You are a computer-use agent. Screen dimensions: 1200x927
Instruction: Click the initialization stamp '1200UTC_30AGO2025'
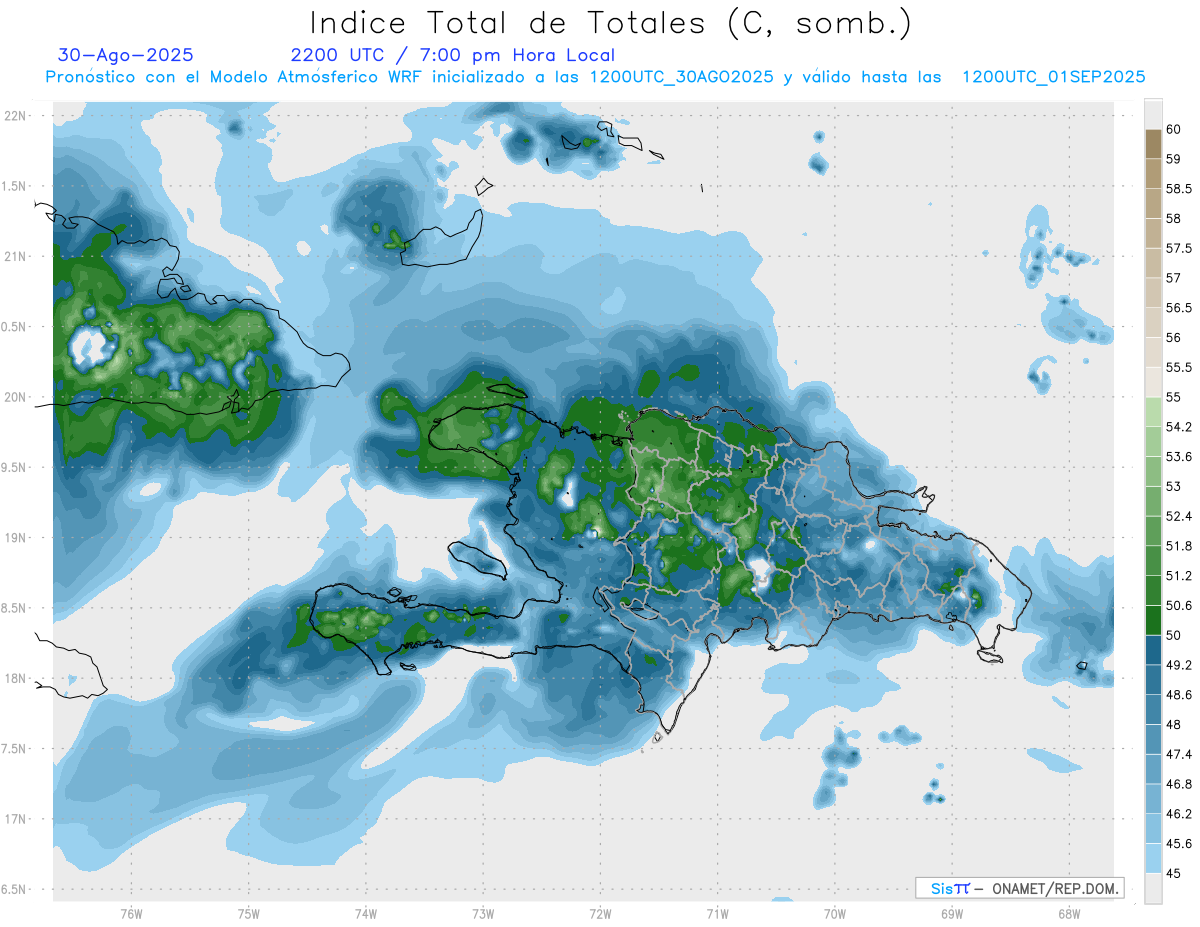[x=682, y=77]
